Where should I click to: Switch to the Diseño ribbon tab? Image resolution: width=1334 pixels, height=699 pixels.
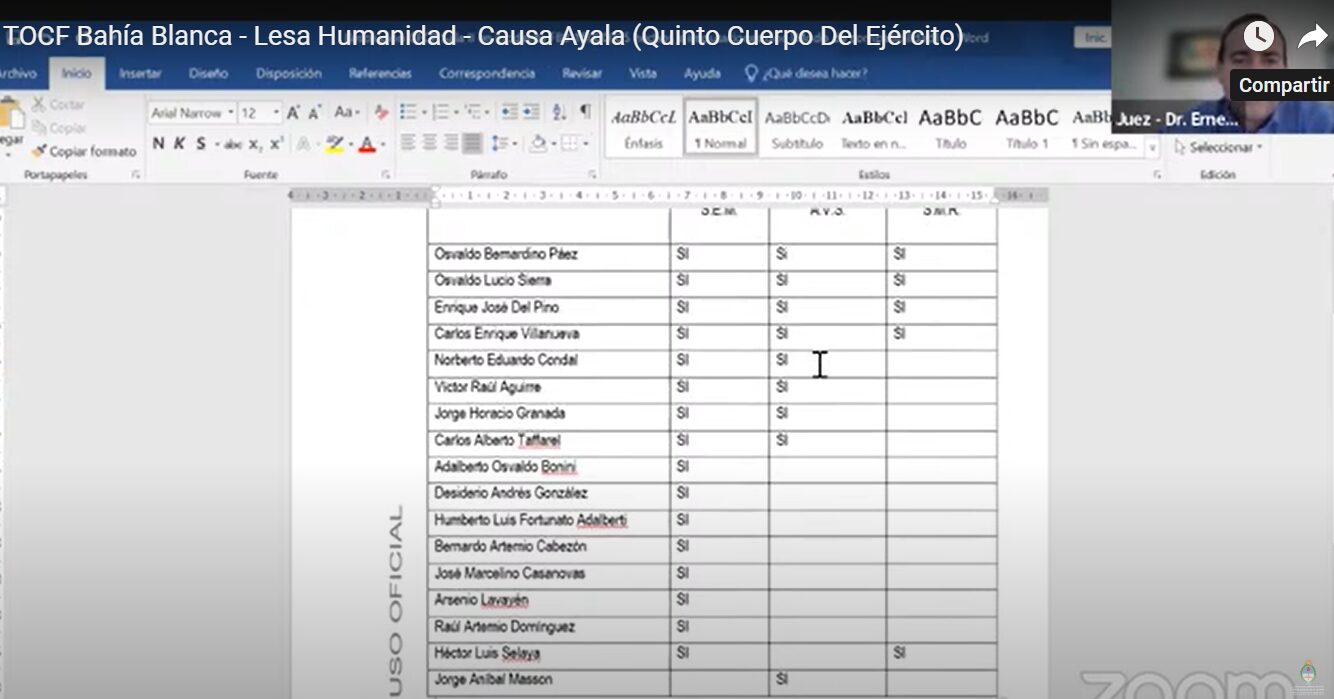pyautogui.click(x=208, y=74)
